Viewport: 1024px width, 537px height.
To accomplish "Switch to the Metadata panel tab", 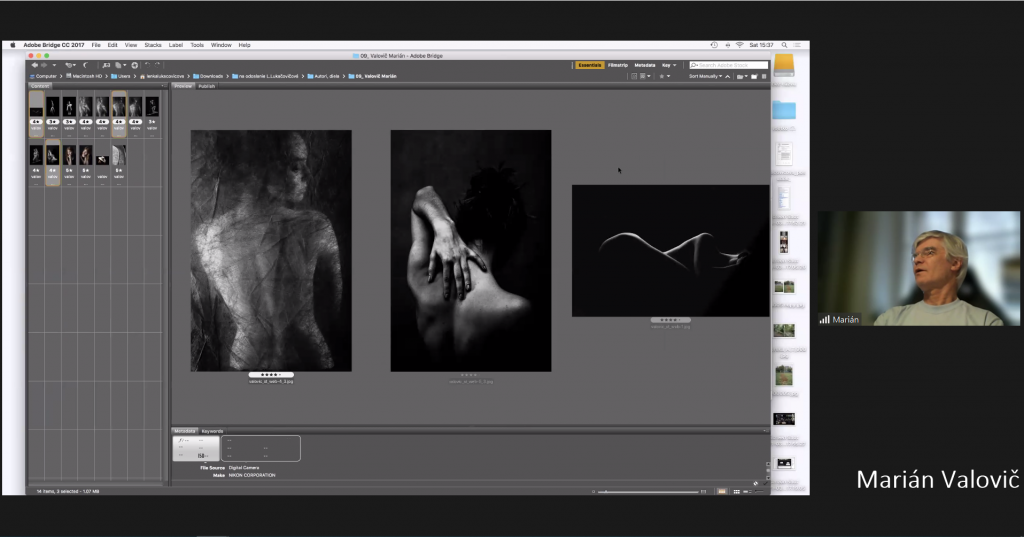I will click(x=185, y=431).
